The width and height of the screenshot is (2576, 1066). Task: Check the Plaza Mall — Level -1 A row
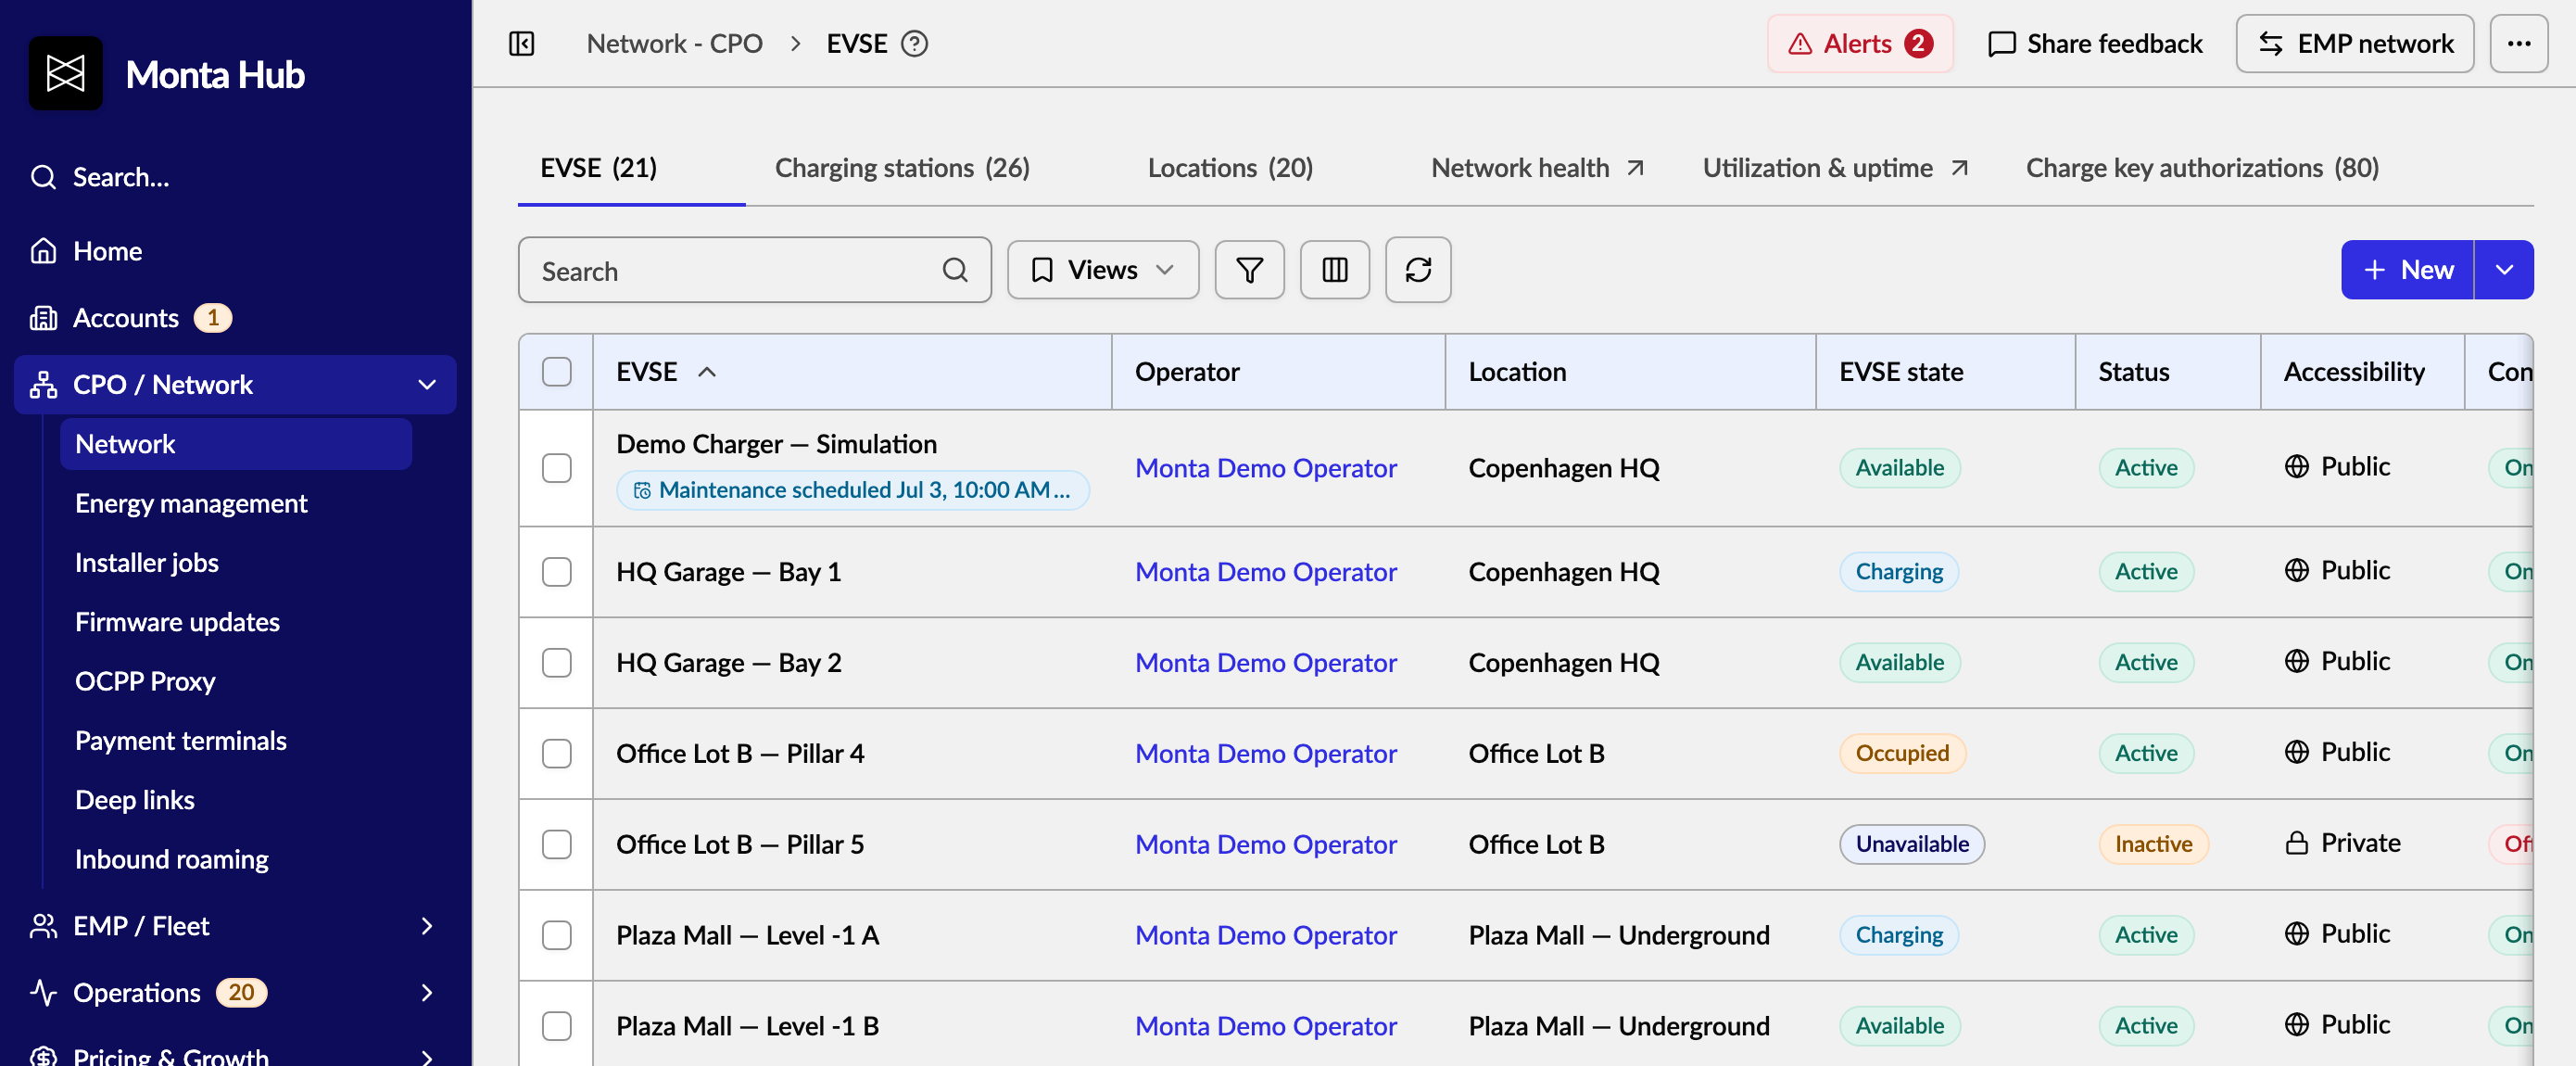(557, 936)
